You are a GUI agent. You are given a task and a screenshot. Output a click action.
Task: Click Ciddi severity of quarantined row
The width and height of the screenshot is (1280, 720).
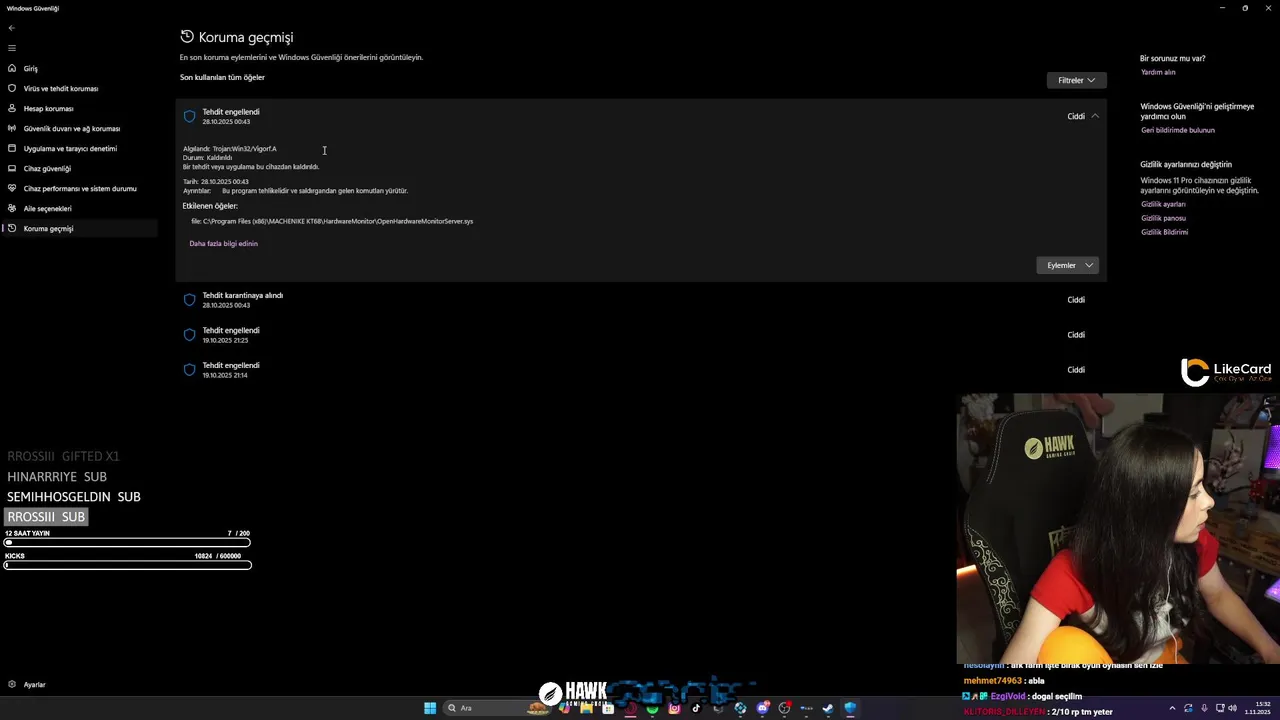coord(1076,300)
